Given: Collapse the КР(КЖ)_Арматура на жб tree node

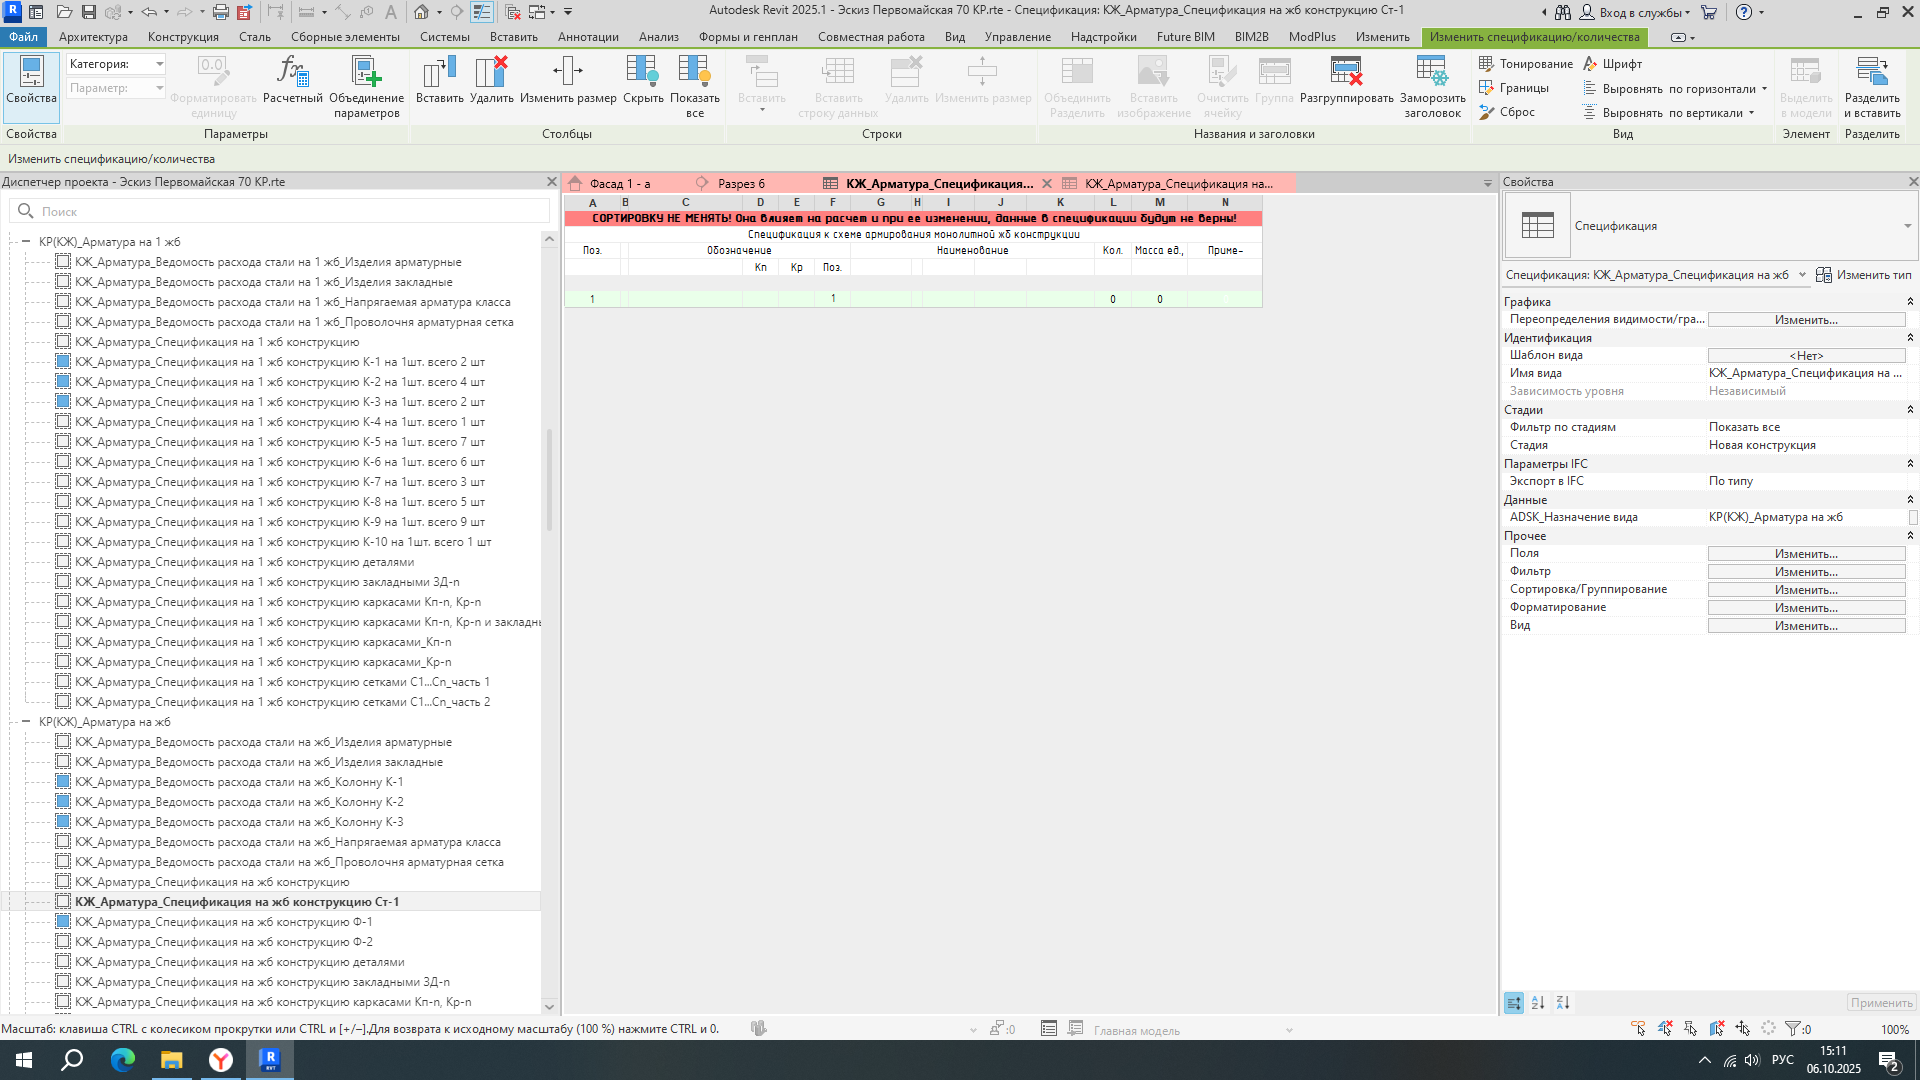Looking at the screenshot, I should 26,722.
